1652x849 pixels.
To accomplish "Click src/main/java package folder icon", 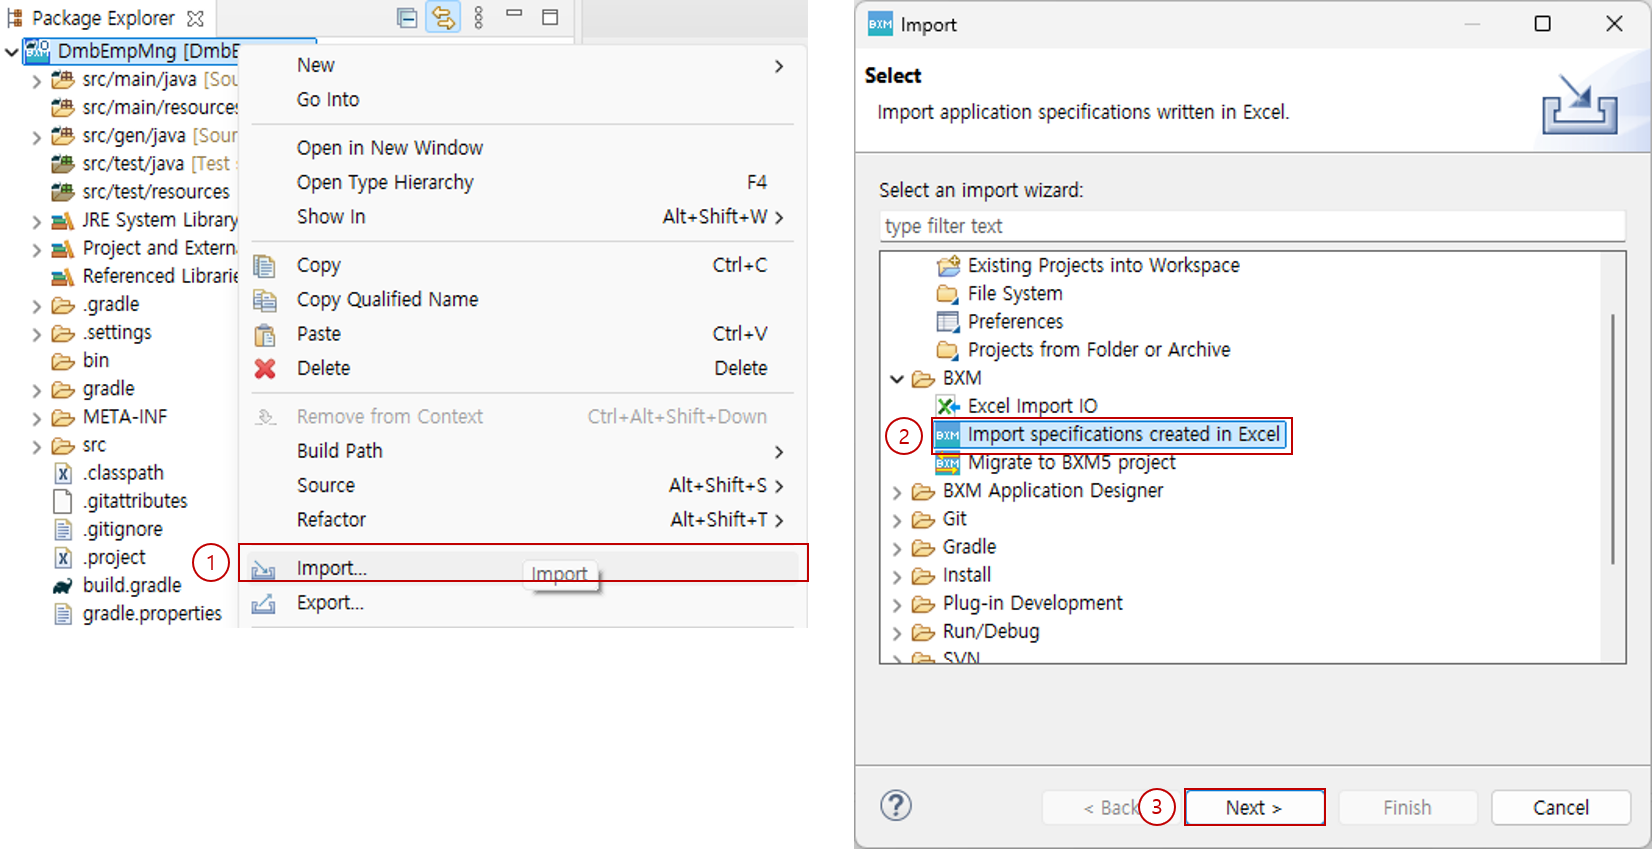I will [x=63, y=79].
